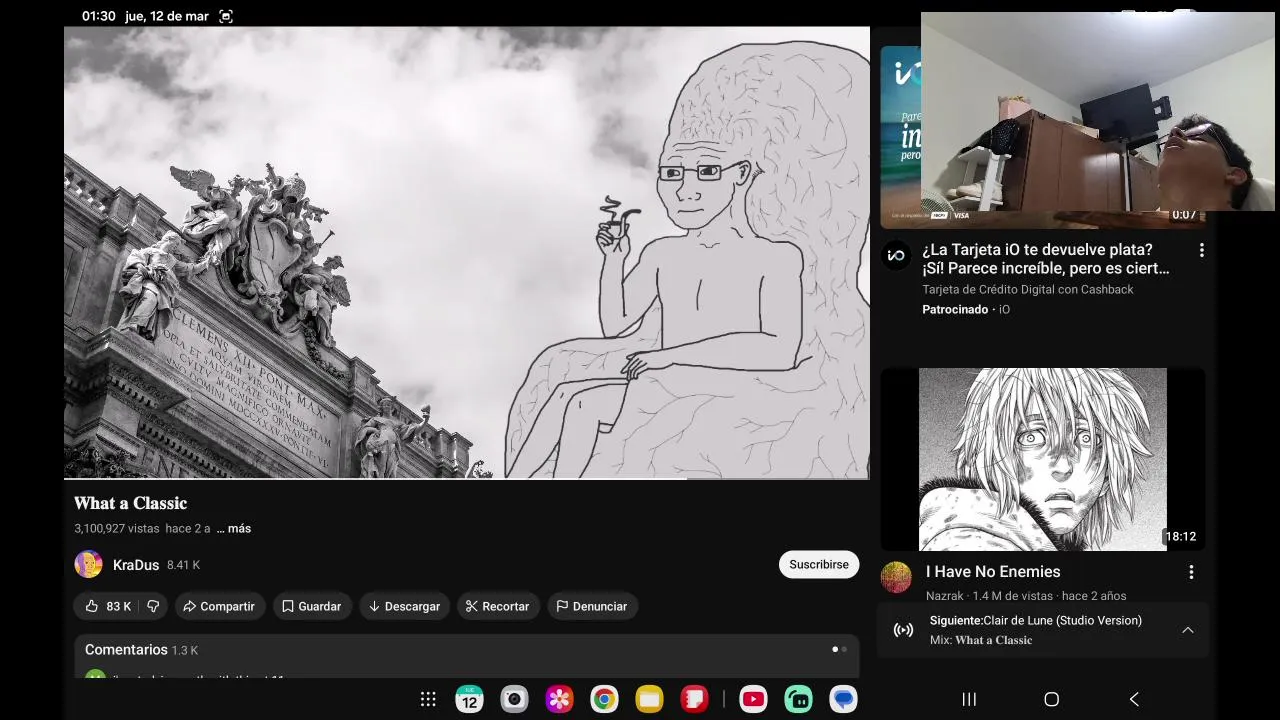Subscribe to KraDus with Suscribirse
The width and height of the screenshot is (1280, 720).
819,564
